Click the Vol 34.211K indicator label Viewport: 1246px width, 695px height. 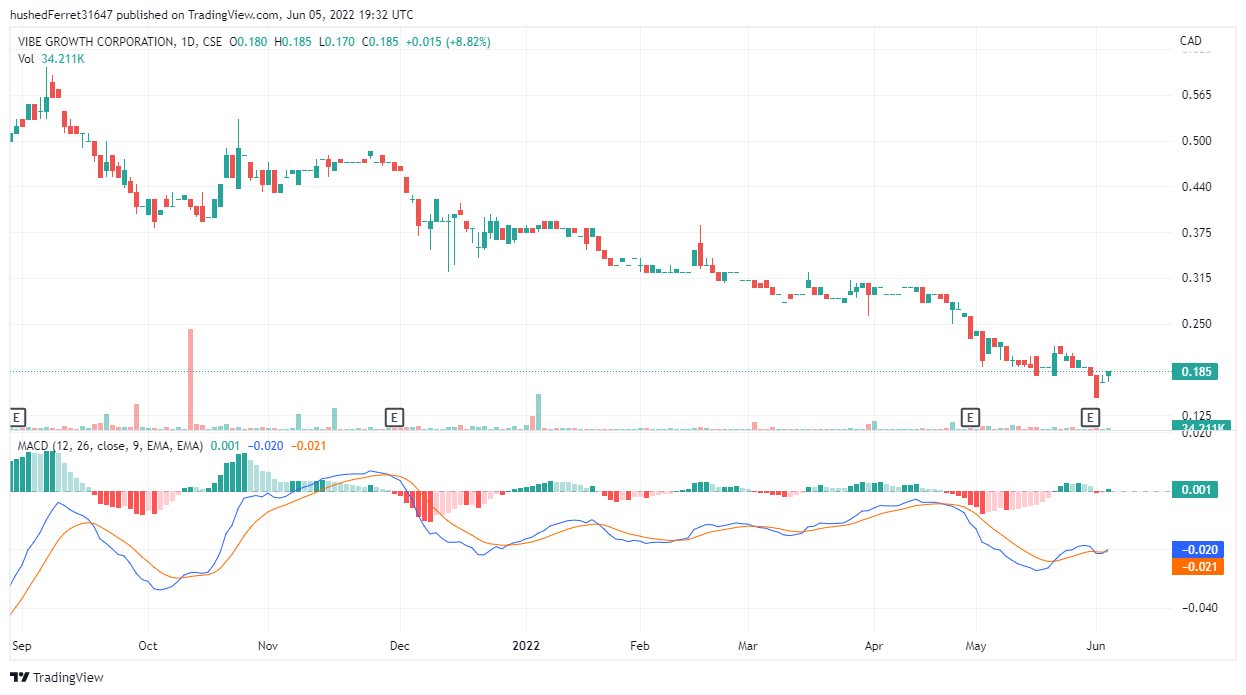click(52, 59)
